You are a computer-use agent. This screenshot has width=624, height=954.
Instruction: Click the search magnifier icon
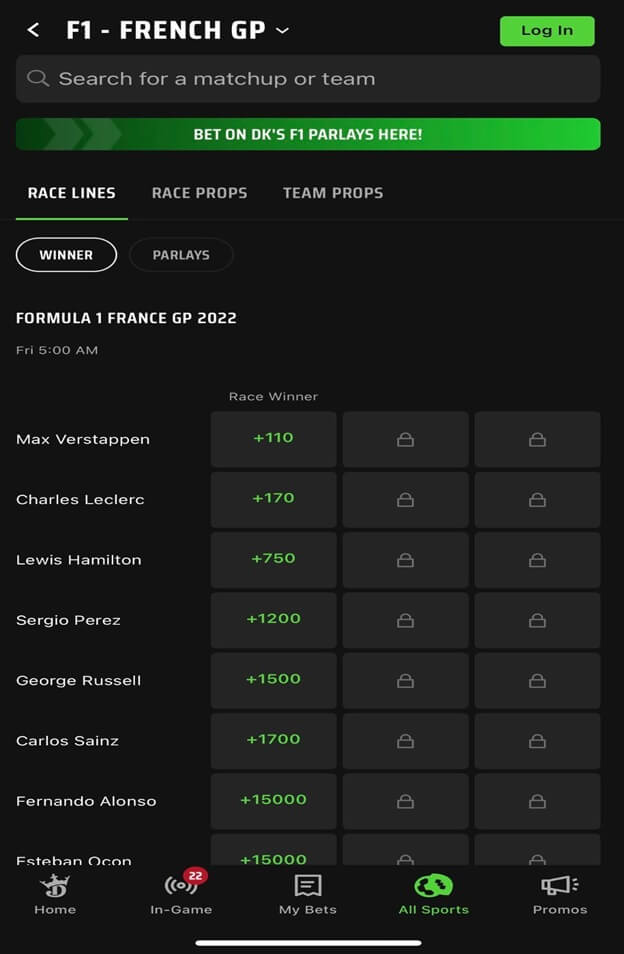38,78
